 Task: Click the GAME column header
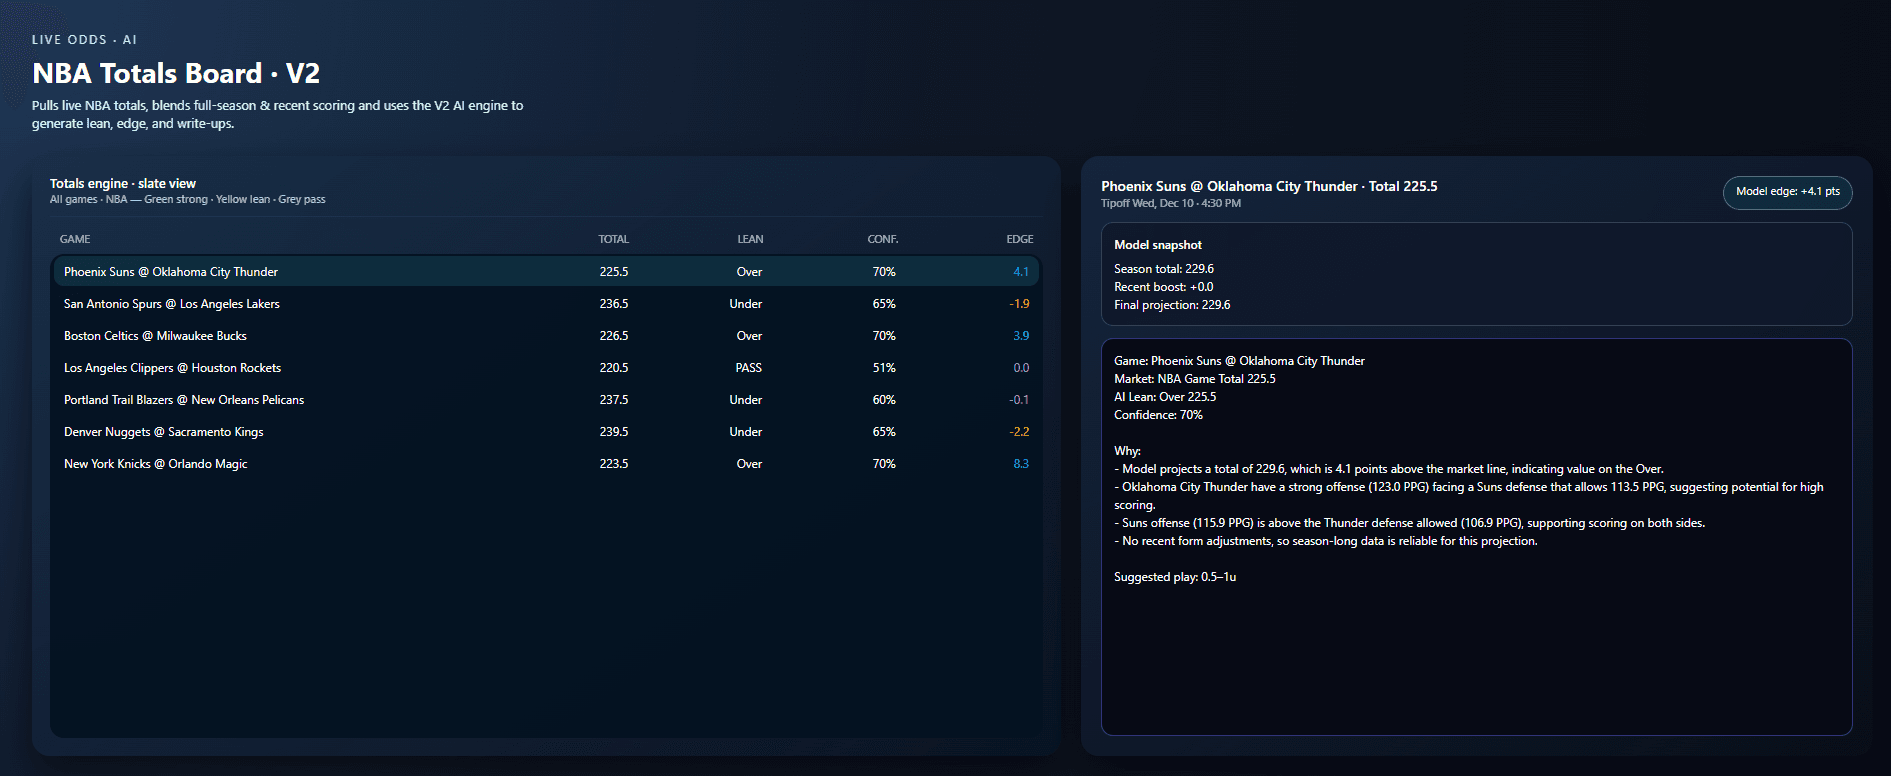[x=75, y=239]
